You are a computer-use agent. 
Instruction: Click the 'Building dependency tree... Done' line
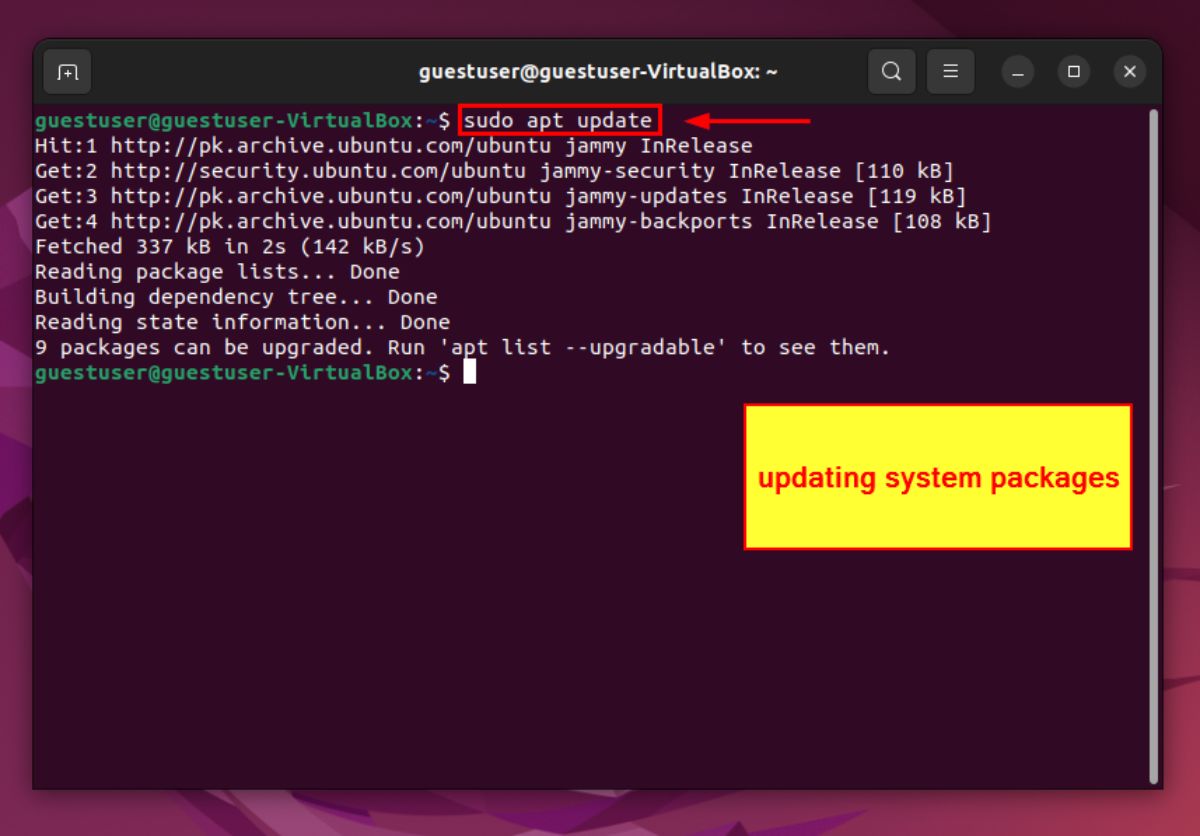(x=227, y=296)
